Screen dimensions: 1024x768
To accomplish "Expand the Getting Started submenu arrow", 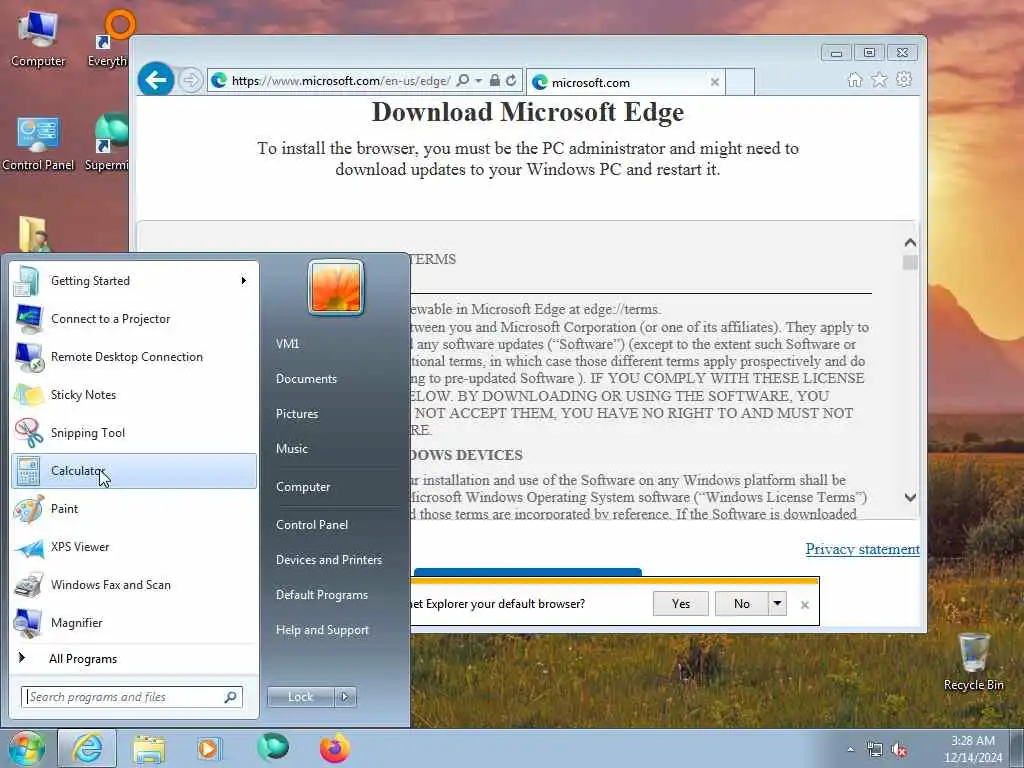I will [244, 281].
